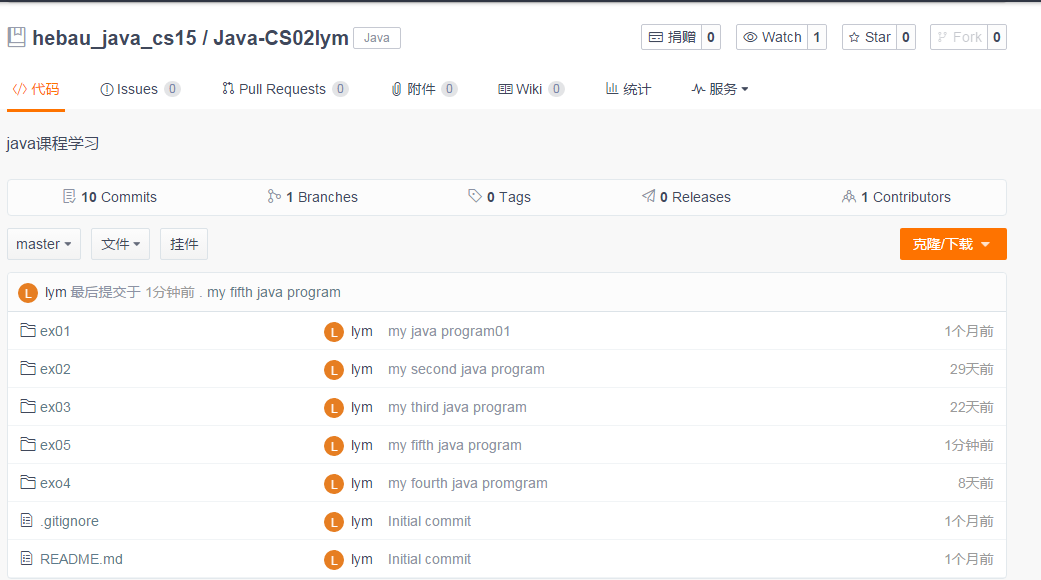This screenshot has width=1041, height=580.
Task: Open 'Initial commit' in .gitignore row
Action: click(430, 521)
